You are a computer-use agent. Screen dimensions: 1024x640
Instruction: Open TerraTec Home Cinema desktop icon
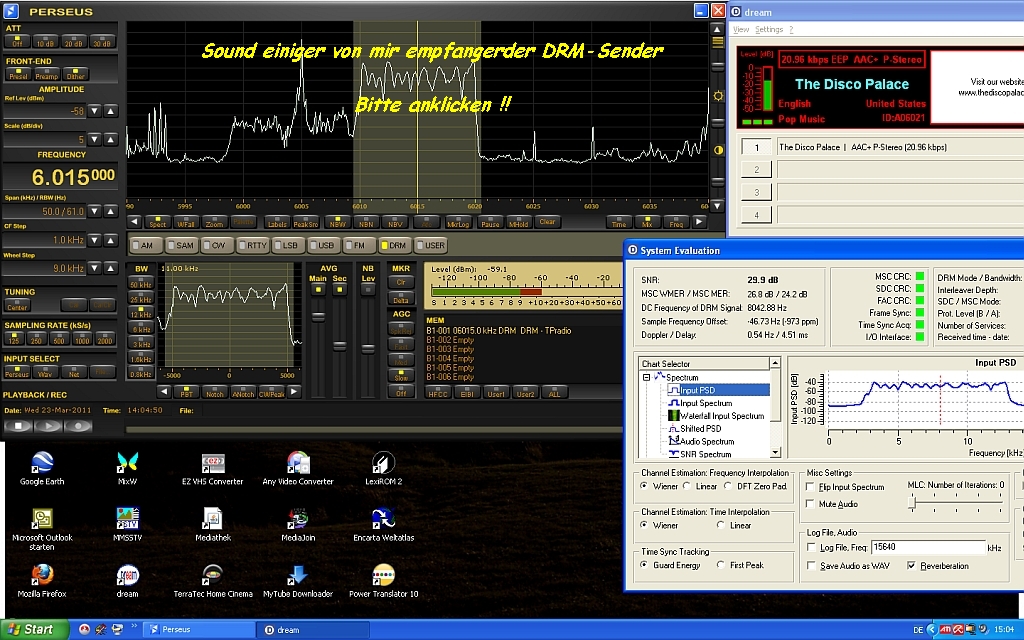pyautogui.click(x=212, y=581)
